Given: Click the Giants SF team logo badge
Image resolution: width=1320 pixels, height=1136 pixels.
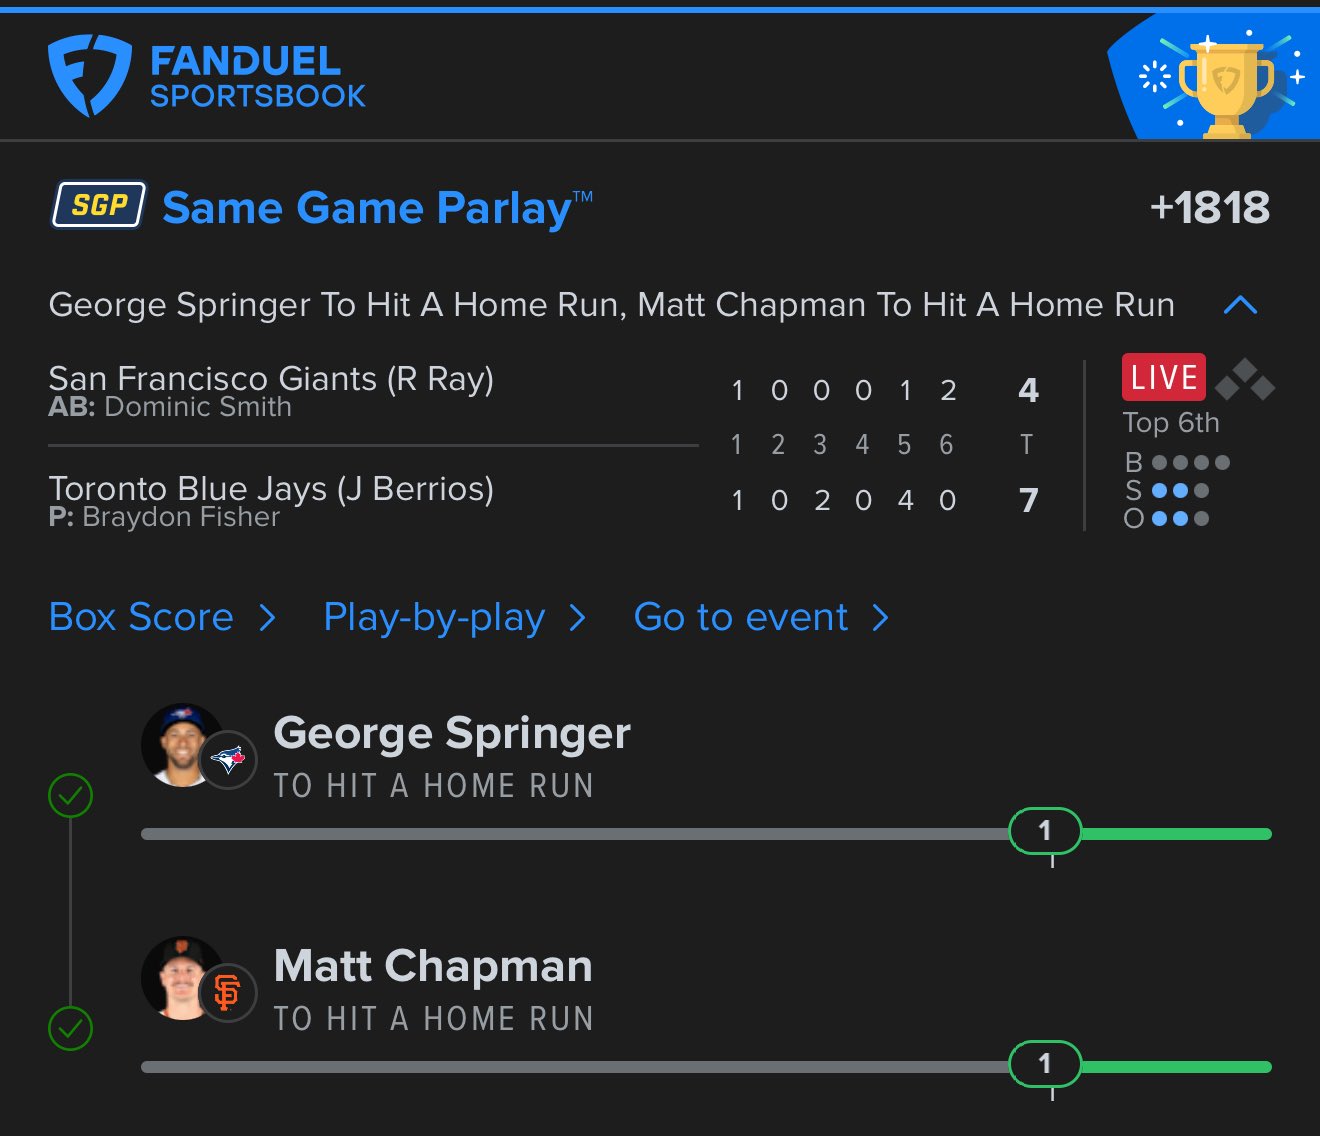Looking at the screenshot, I should [228, 993].
